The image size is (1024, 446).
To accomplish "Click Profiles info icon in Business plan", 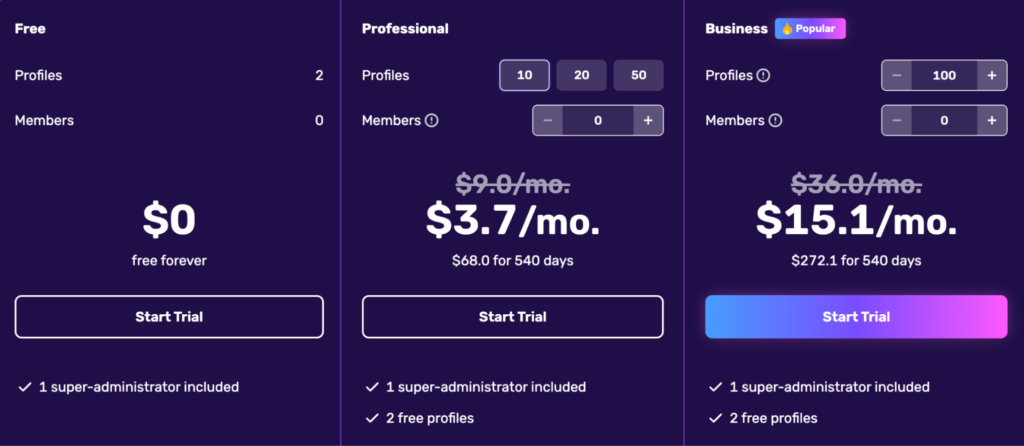I will [763, 76].
